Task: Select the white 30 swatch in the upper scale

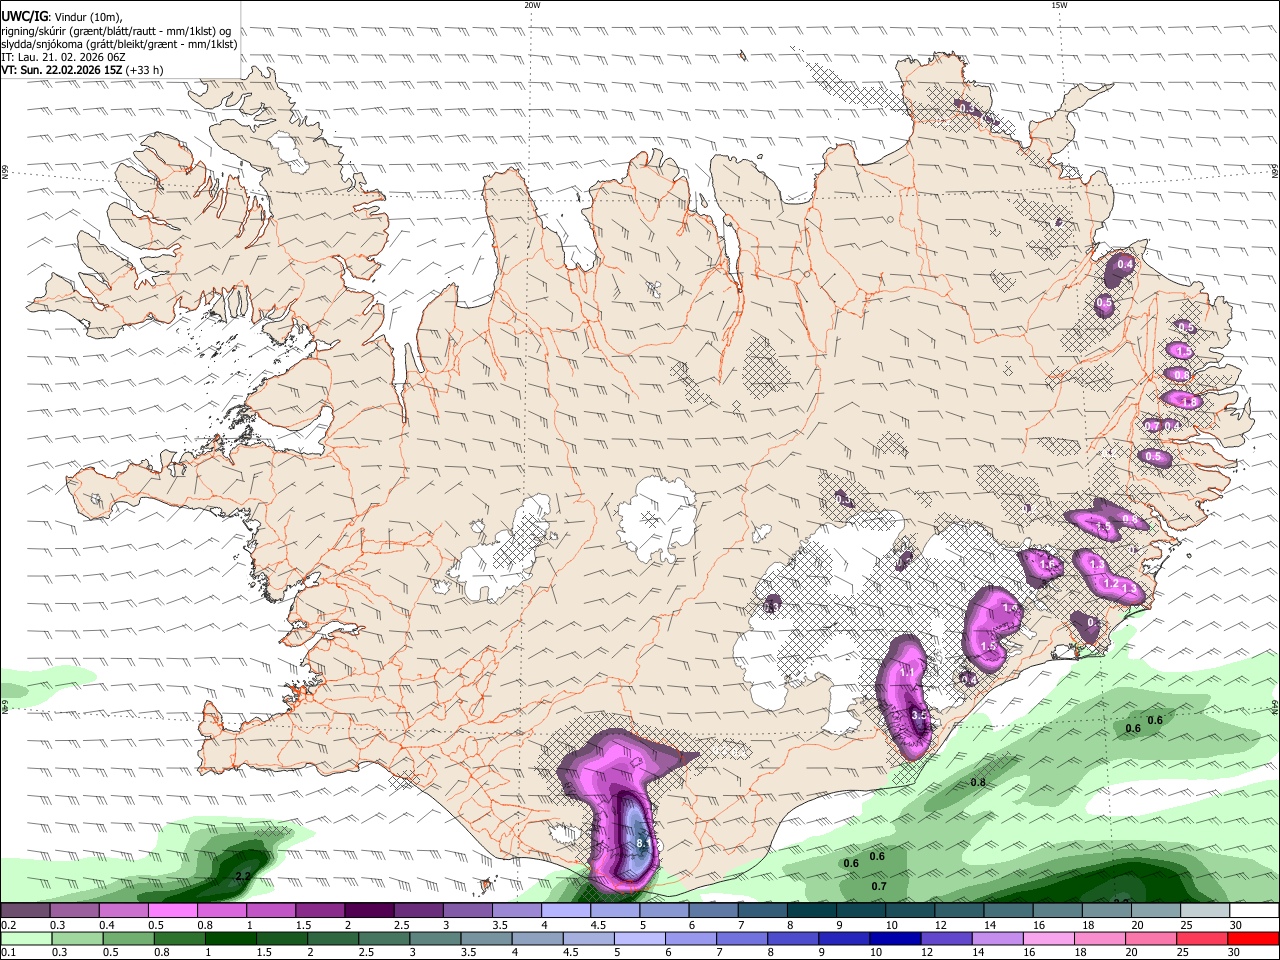Action: (x=1255, y=910)
